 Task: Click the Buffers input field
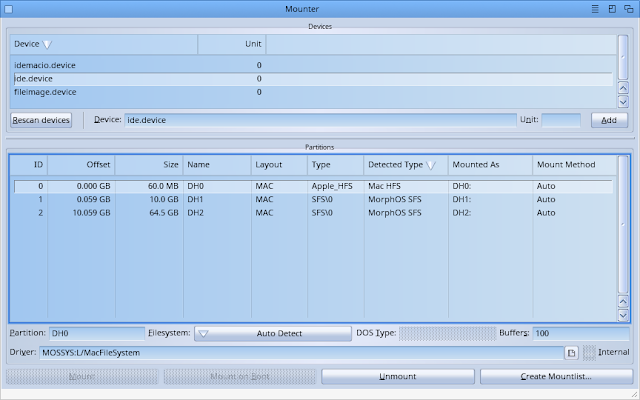coord(581,333)
